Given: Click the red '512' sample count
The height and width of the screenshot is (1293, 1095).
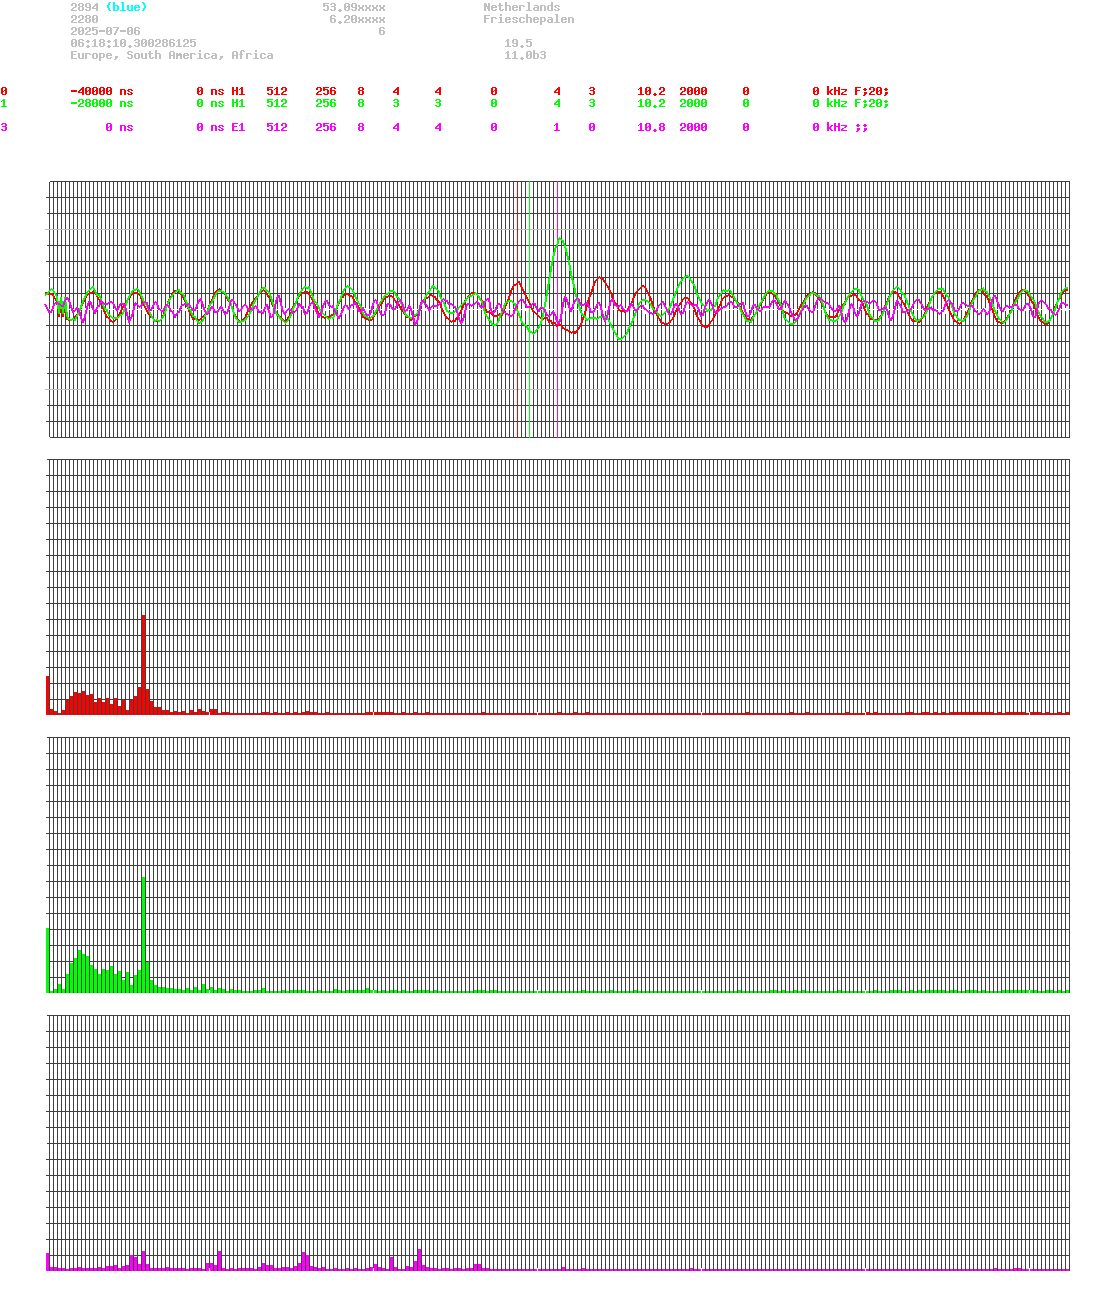Looking at the screenshot, I should click(277, 91).
